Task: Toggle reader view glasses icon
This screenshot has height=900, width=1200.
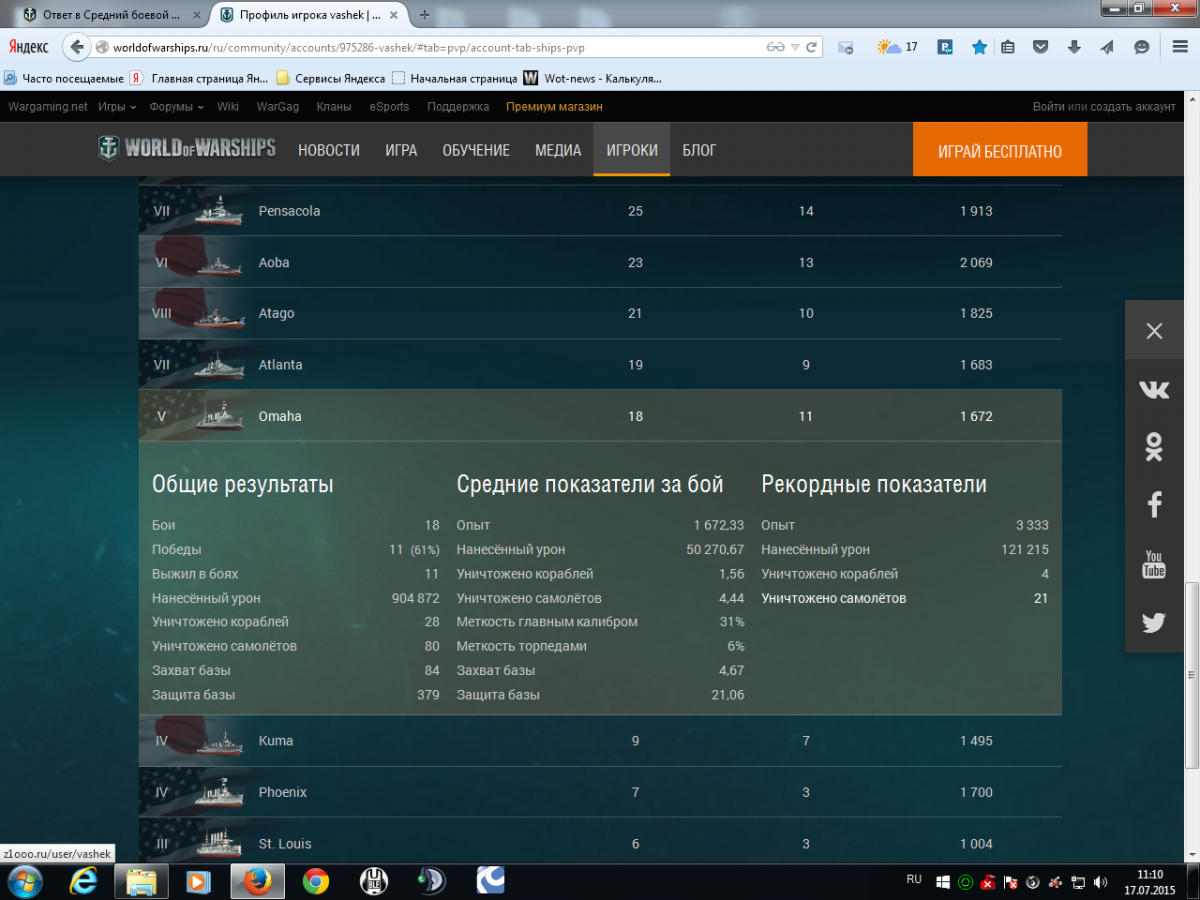Action: [776, 47]
